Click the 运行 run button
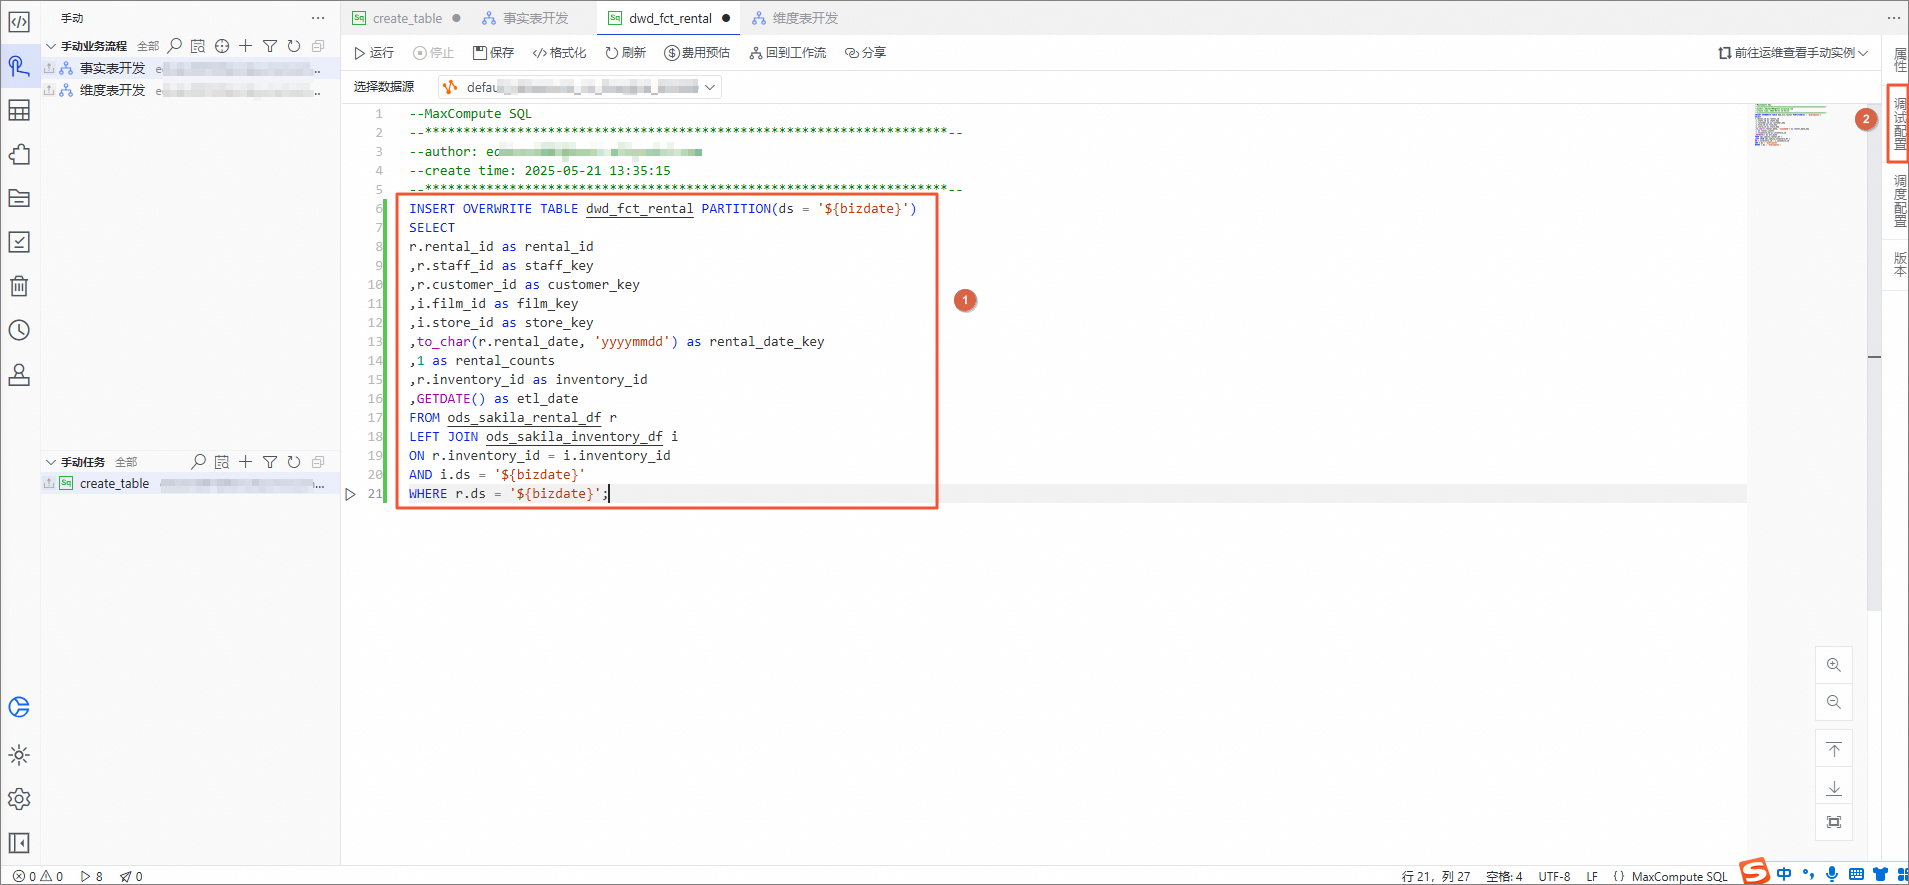 point(374,53)
